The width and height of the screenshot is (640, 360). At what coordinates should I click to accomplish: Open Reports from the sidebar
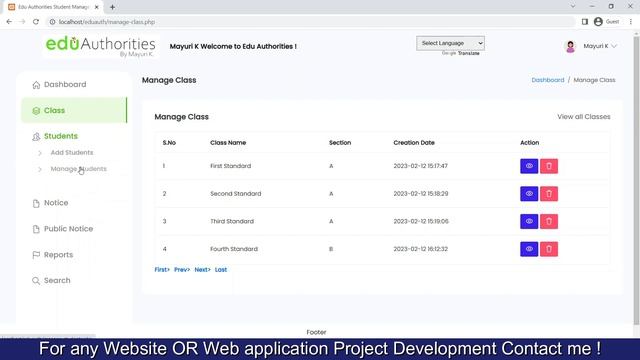pos(58,255)
